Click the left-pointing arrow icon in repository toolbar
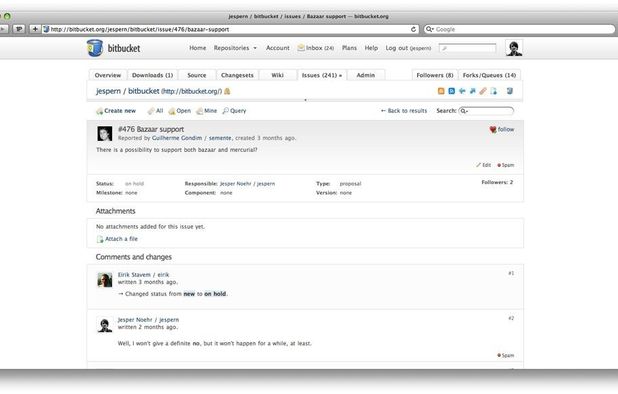Screen dimensions: 618x394 point(462,91)
